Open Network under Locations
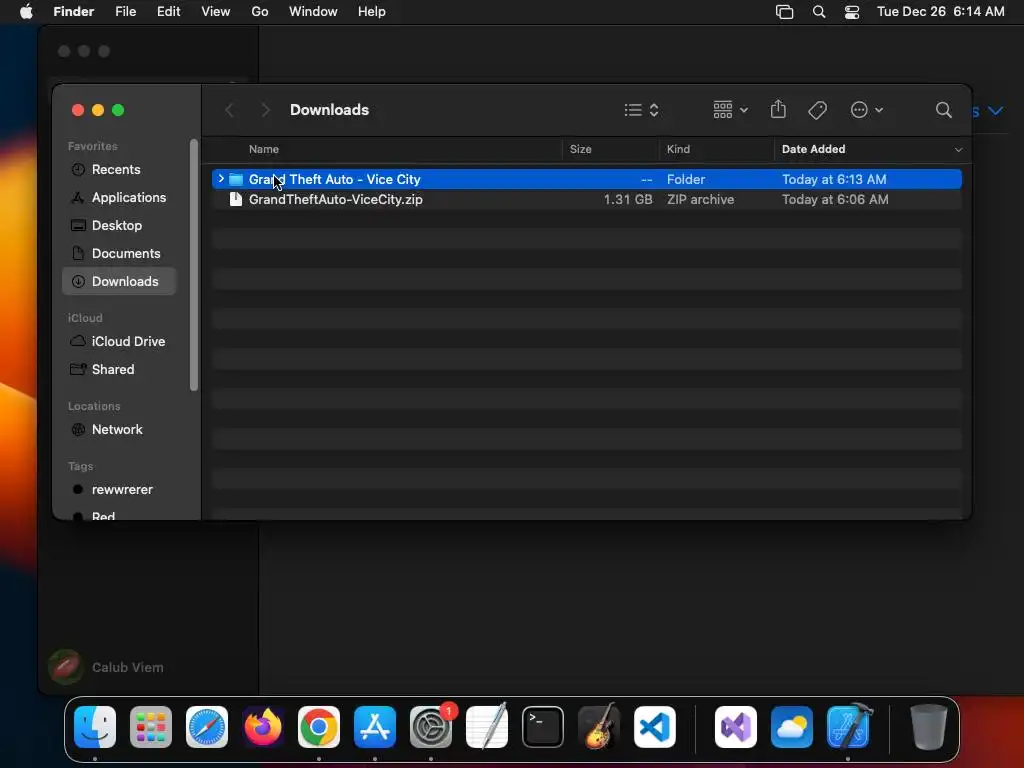Image resolution: width=1024 pixels, height=768 pixels. 106,430
